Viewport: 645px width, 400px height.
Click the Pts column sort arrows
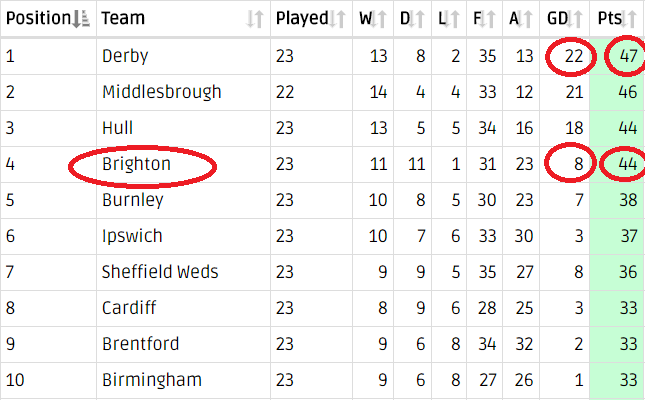629,19
